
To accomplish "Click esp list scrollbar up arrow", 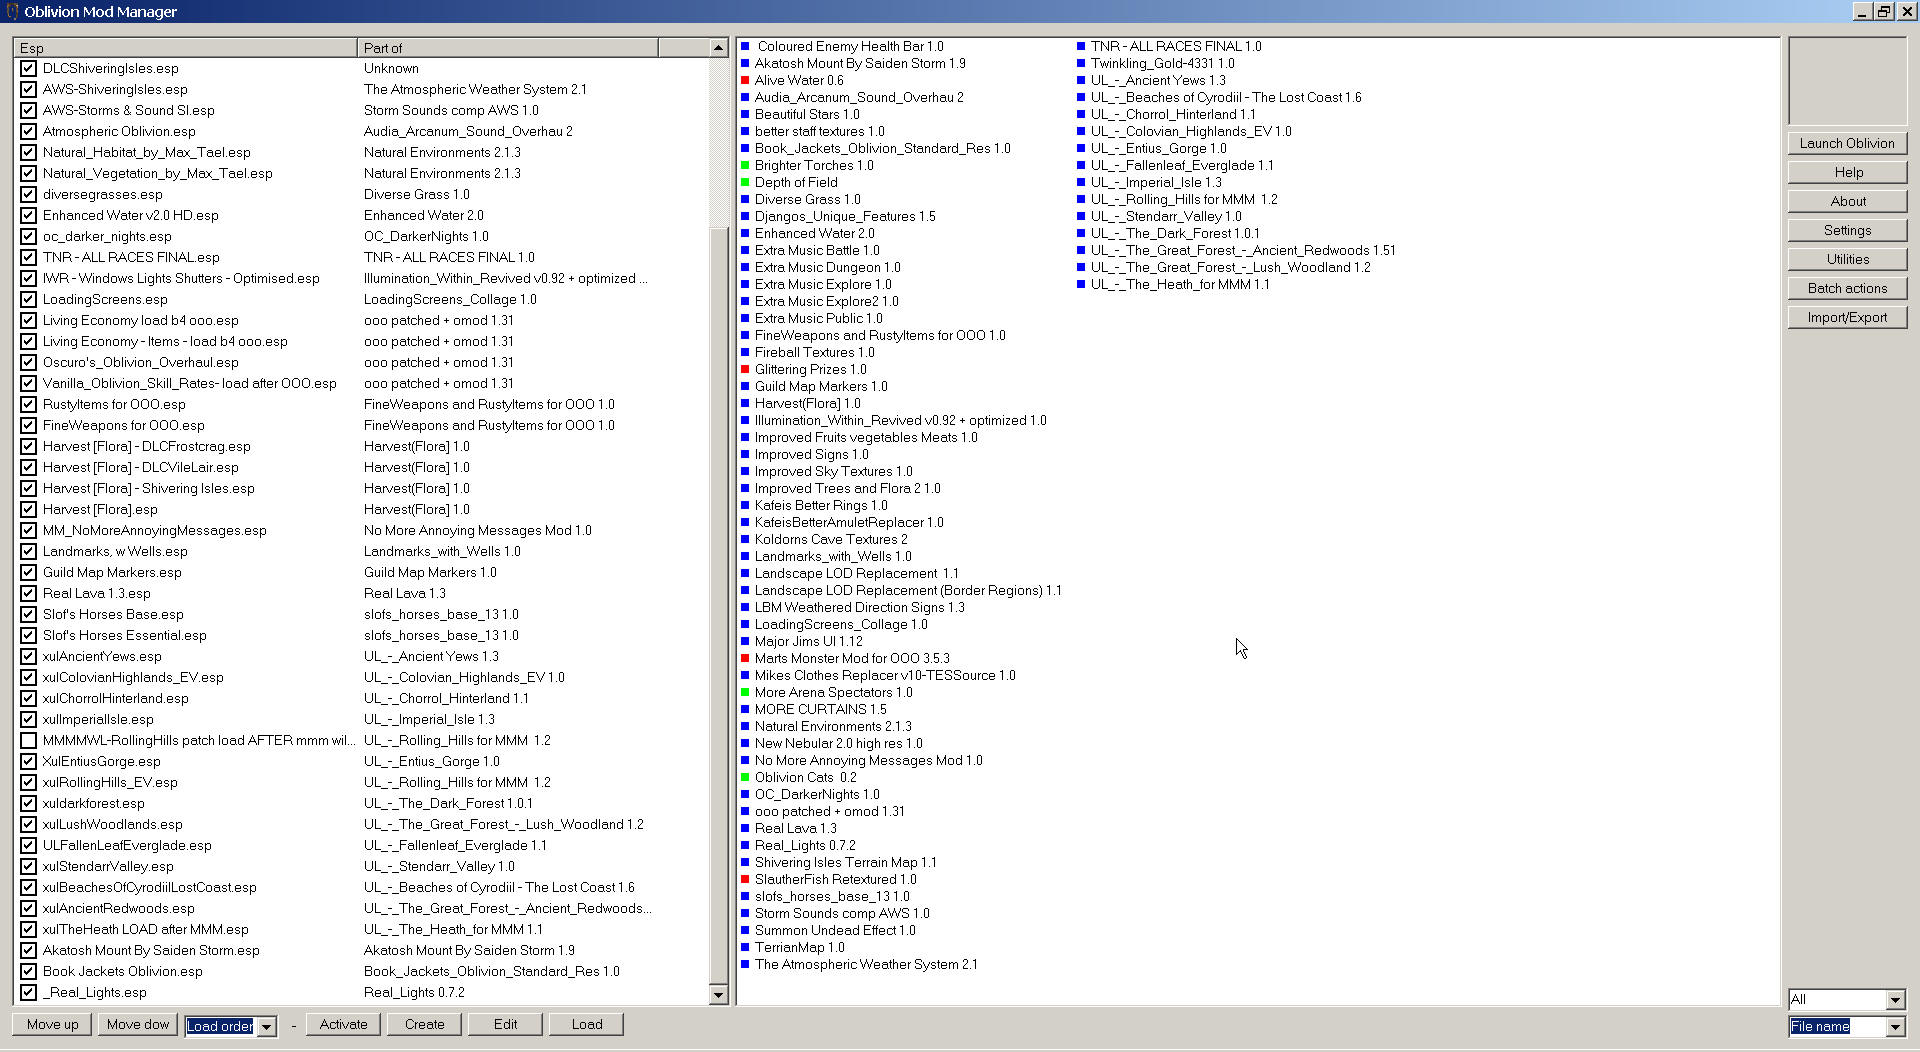I will [x=718, y=48].
